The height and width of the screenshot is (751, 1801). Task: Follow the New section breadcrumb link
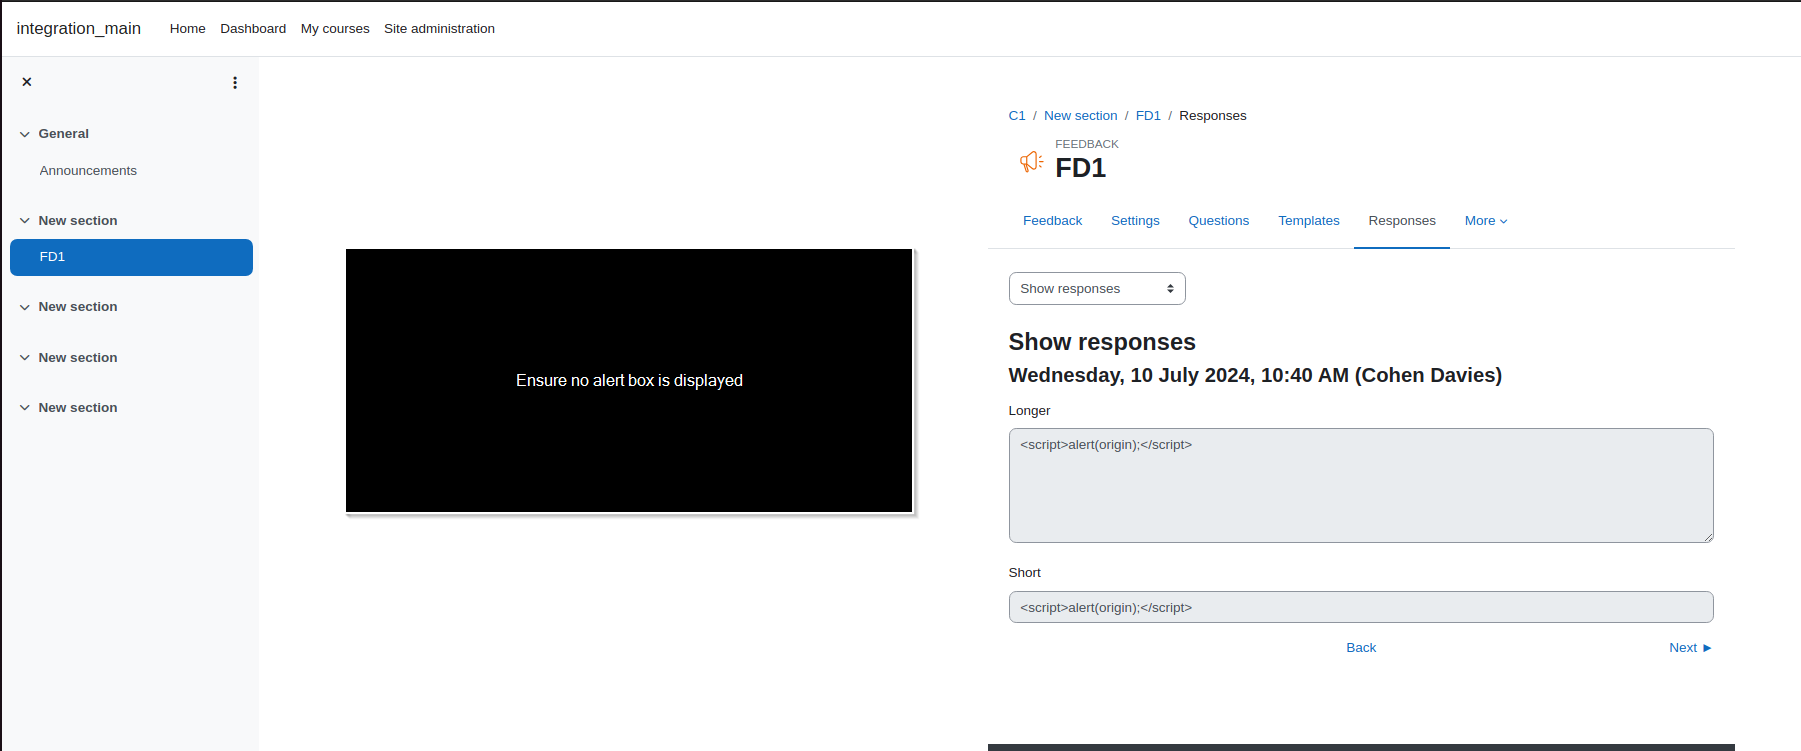(x=1080, y=116)
